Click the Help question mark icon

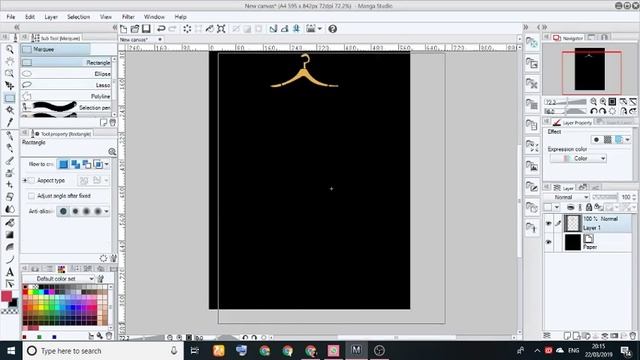click(x=333, y=29)
